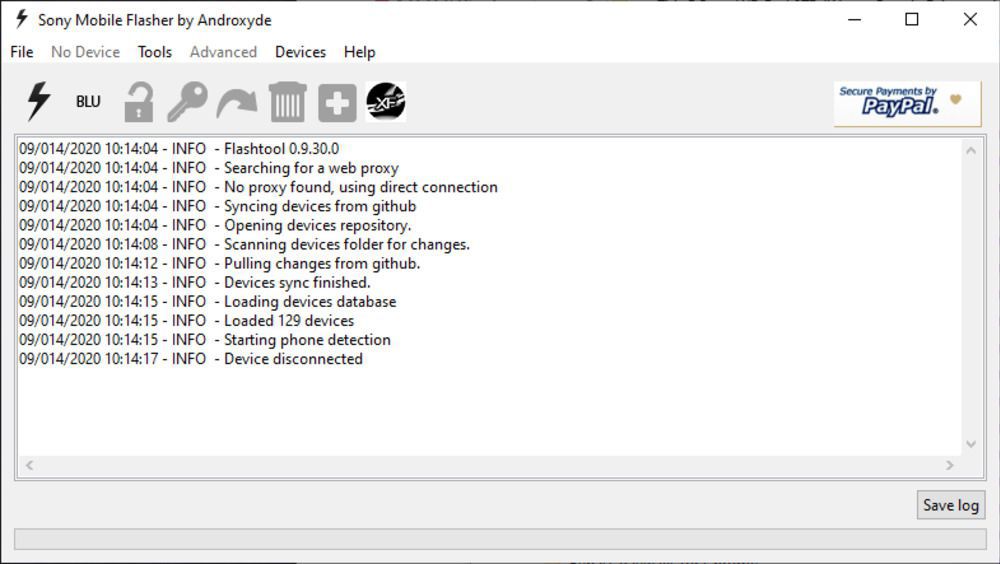
Task: Maximize the Sony Mobile Flasher window
Action: click(x=912, y=19)
